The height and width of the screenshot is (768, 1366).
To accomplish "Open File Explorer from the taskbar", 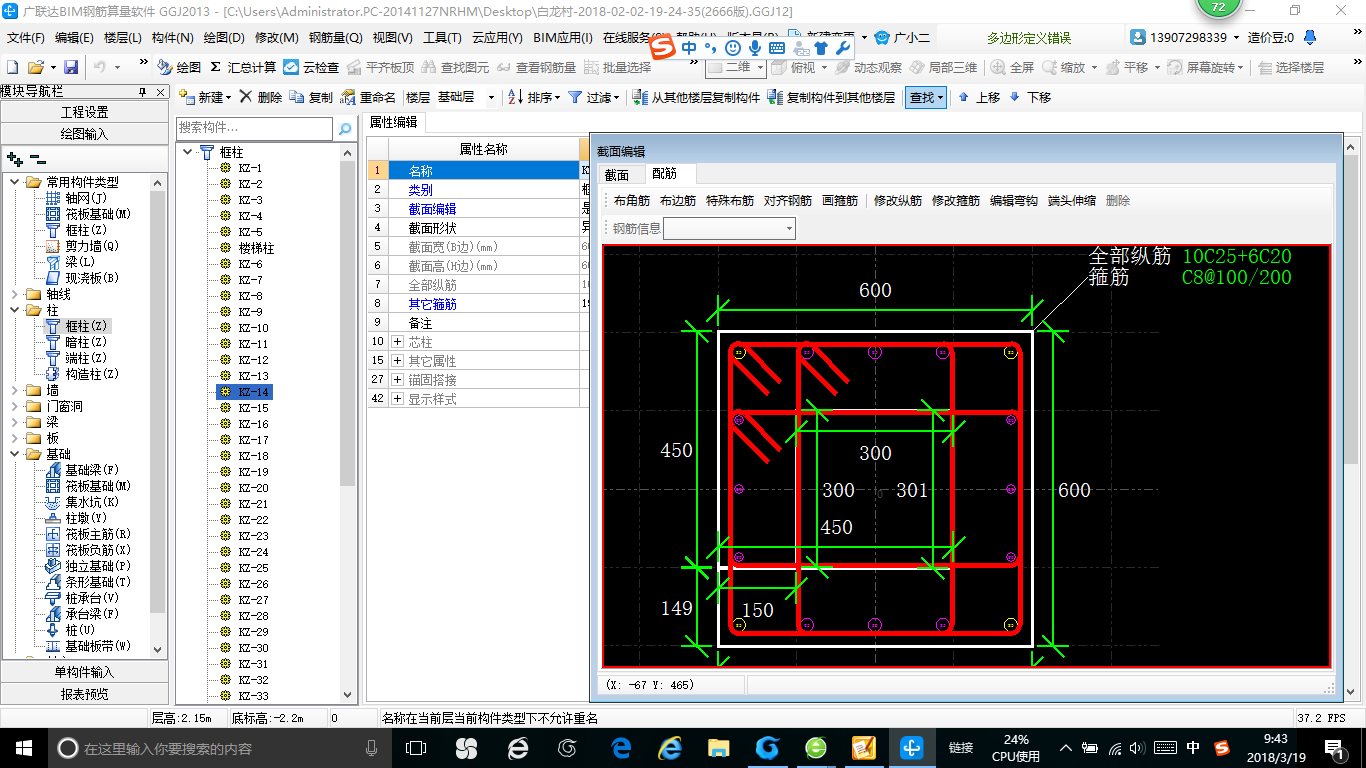I will [718, 748].
